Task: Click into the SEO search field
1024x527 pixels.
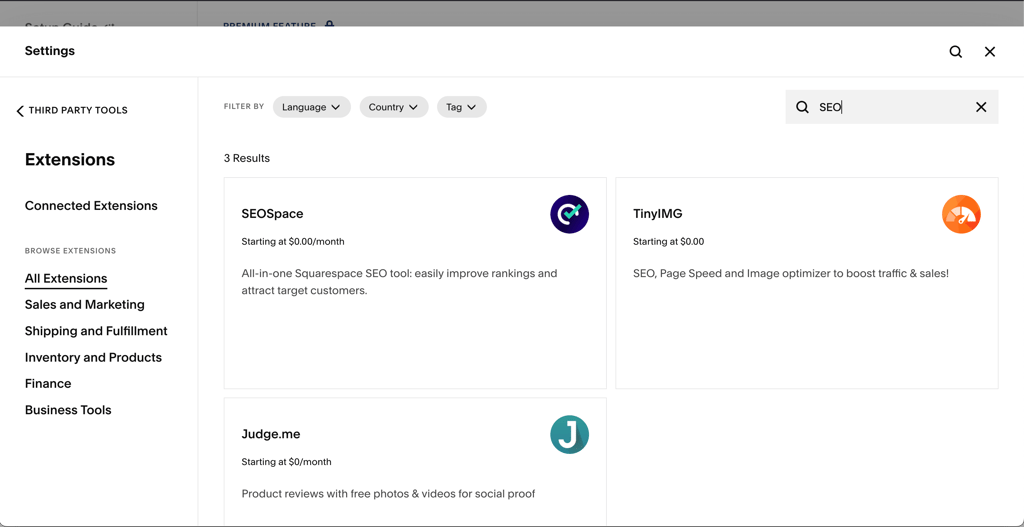Action: pyautogui.click(x=891, y=107)
